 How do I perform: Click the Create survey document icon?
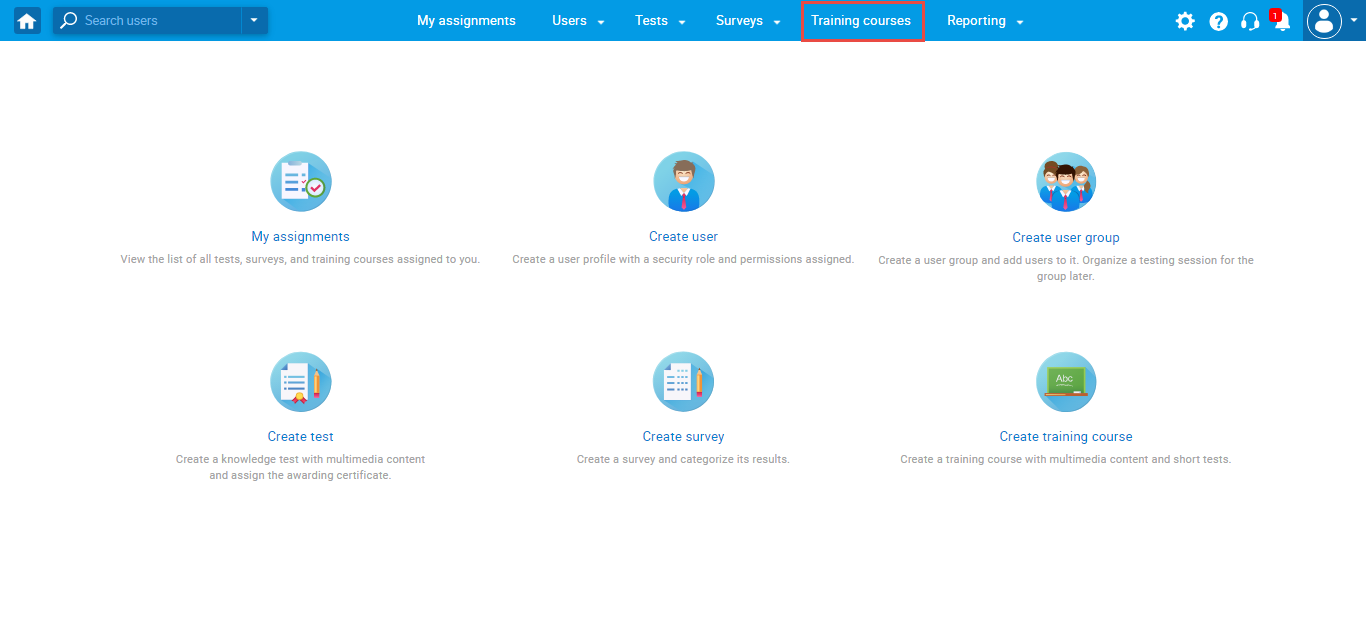click(x=684, y=382)
